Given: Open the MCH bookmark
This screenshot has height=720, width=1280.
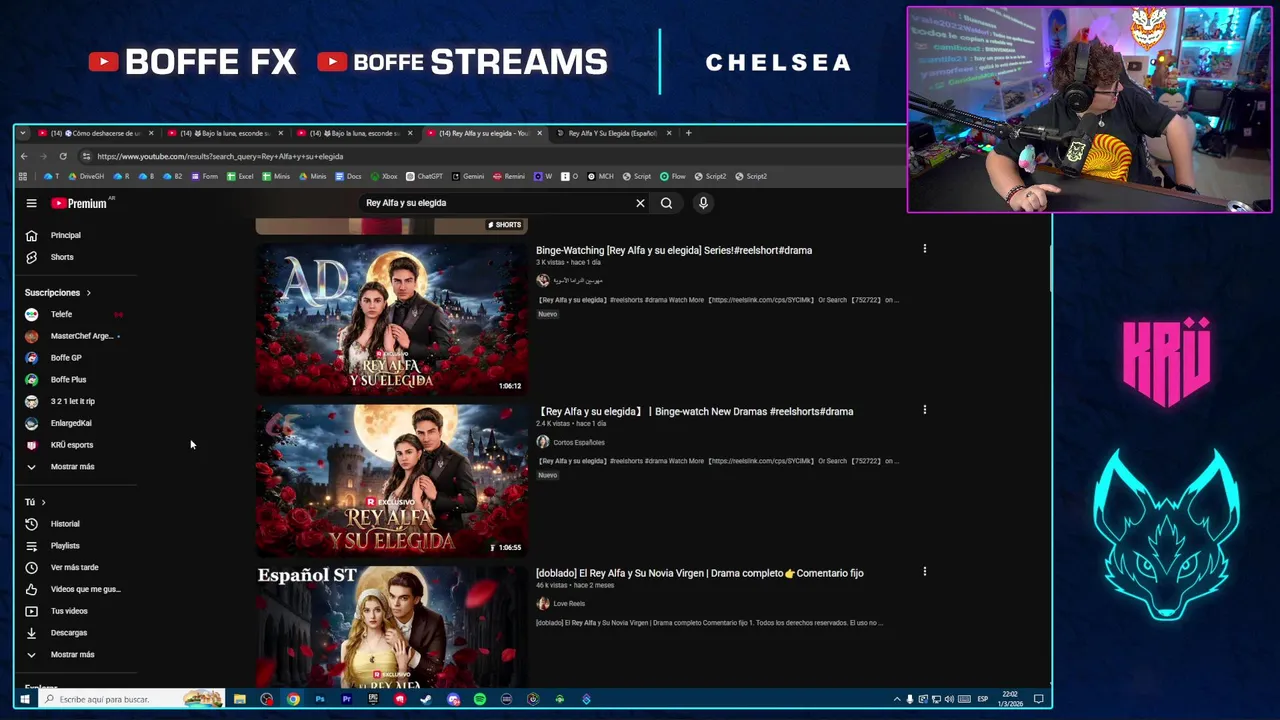Looking at the screenshot, I should tap(601, 176).
